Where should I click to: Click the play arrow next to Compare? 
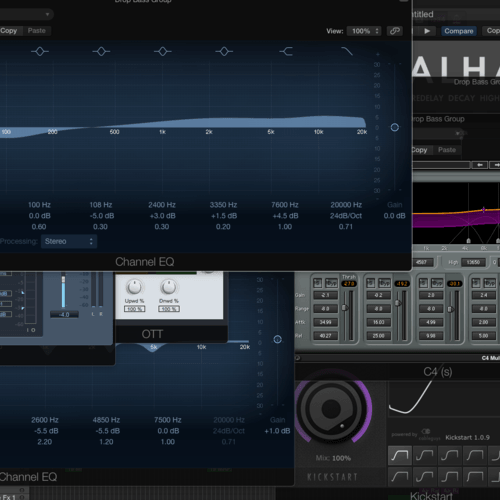pyautogui.click(x=427, y=31)
